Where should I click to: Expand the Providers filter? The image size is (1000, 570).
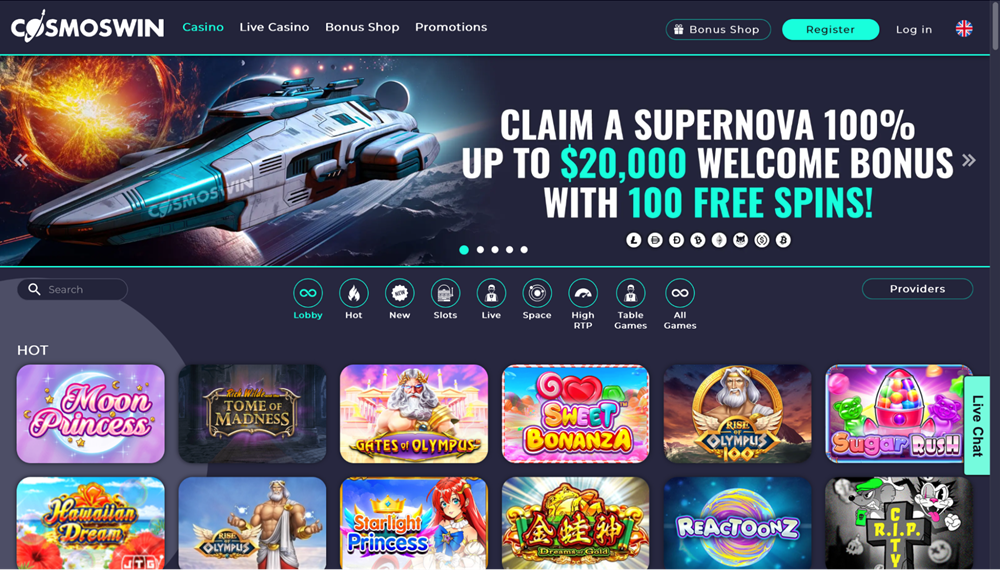click(917, 289)
